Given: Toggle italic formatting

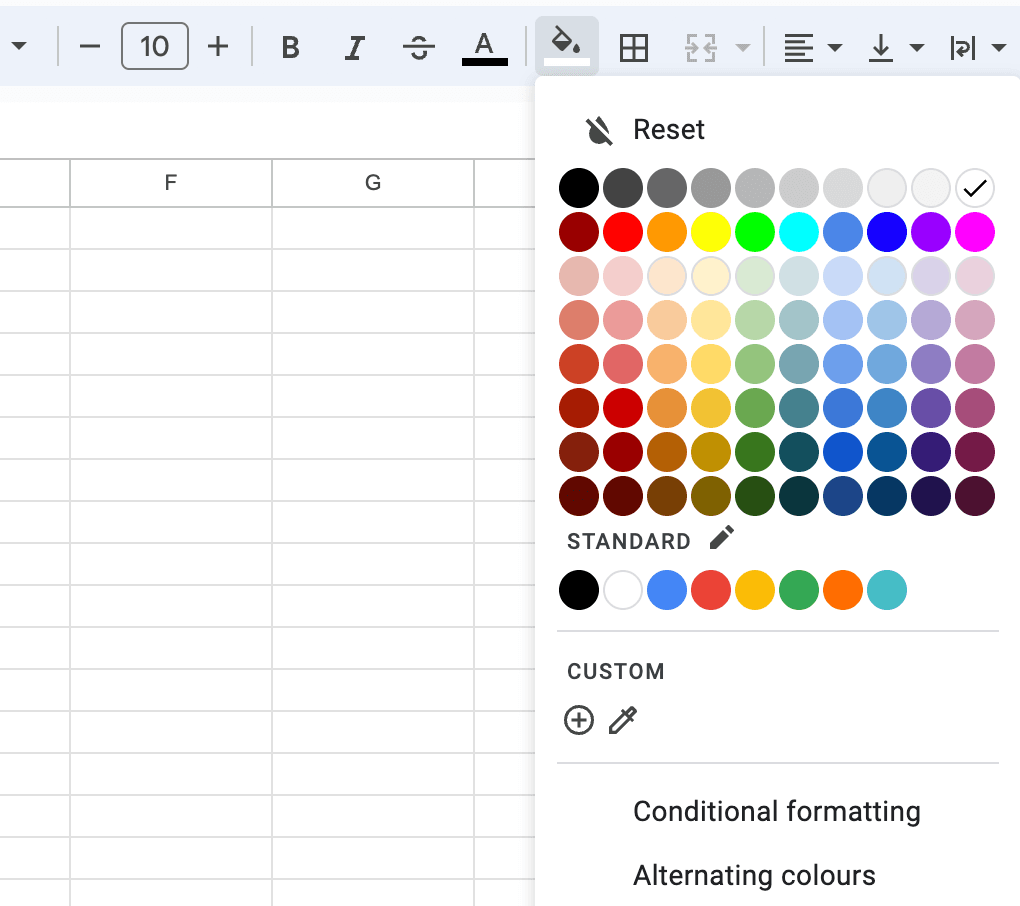Looking at the screenshot, I should point(354,47).
